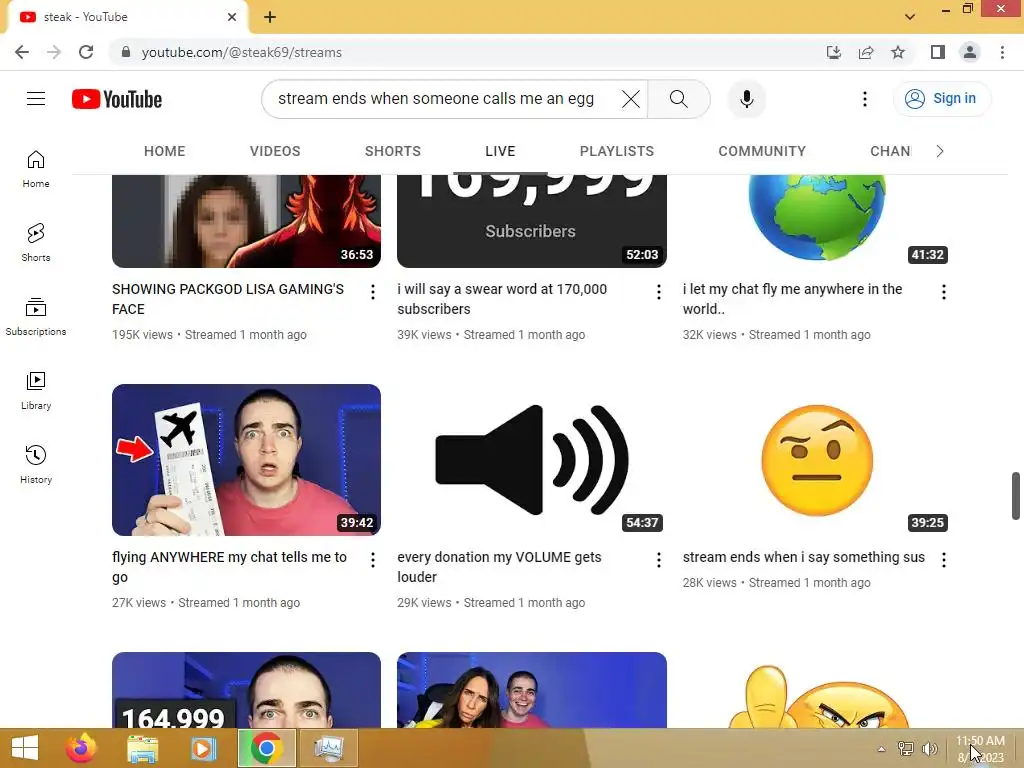Close the steak - YouTube tab
This screenshot has width=1024, height=768.
(x=232, y=17)
